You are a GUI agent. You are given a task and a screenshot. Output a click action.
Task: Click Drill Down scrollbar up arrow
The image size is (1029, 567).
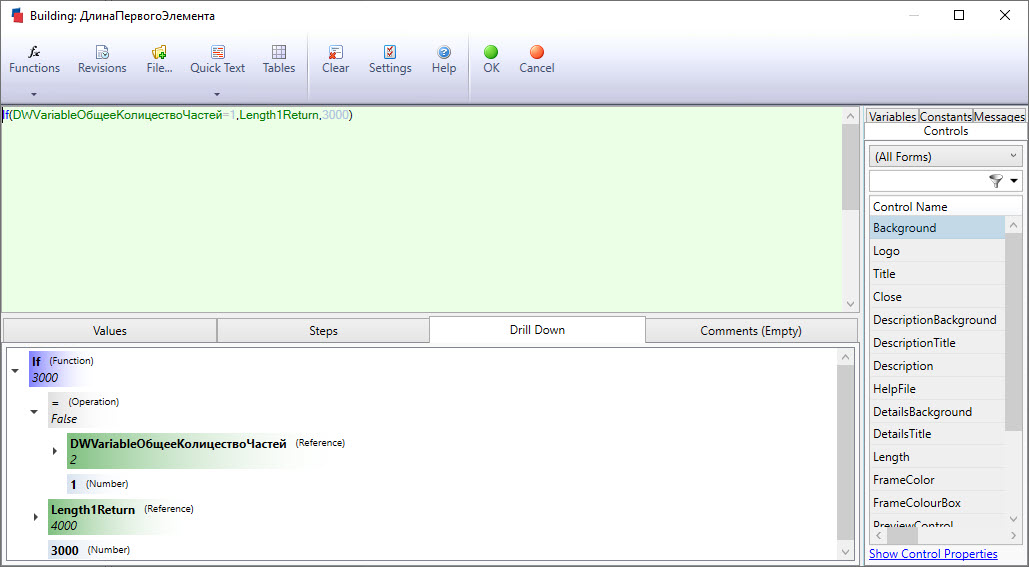845,357
